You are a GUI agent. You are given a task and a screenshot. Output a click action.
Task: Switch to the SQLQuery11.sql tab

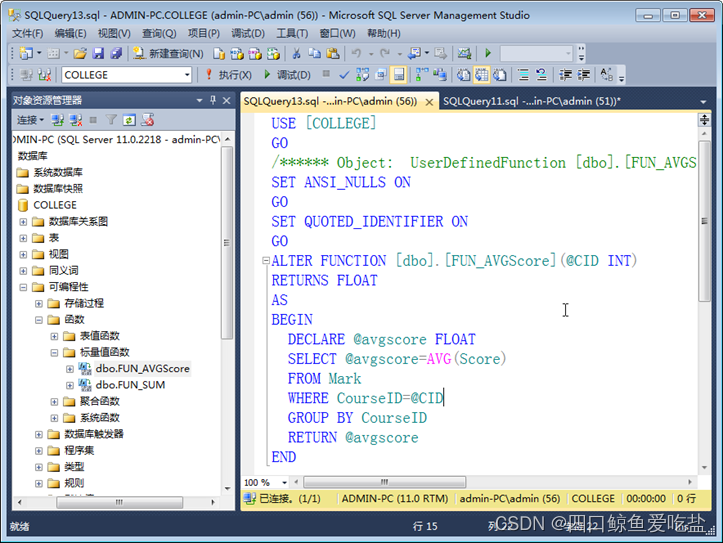(531, 101)
